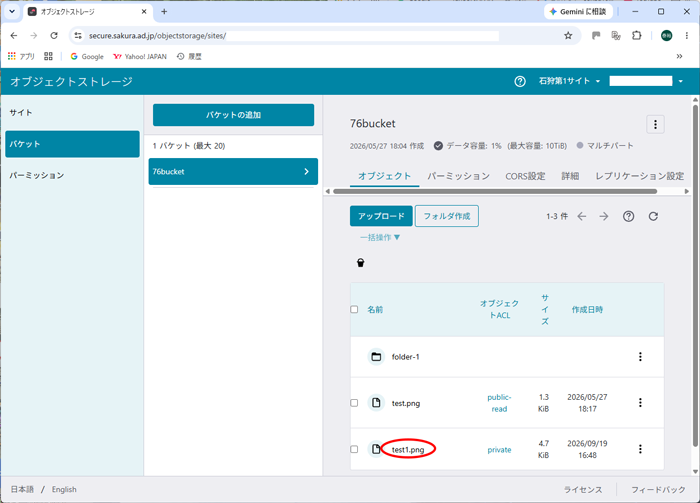Viewport: 700px width, 503px height.
Task: Click the bucket icon above the table
Action: click(x=361, y=263)
